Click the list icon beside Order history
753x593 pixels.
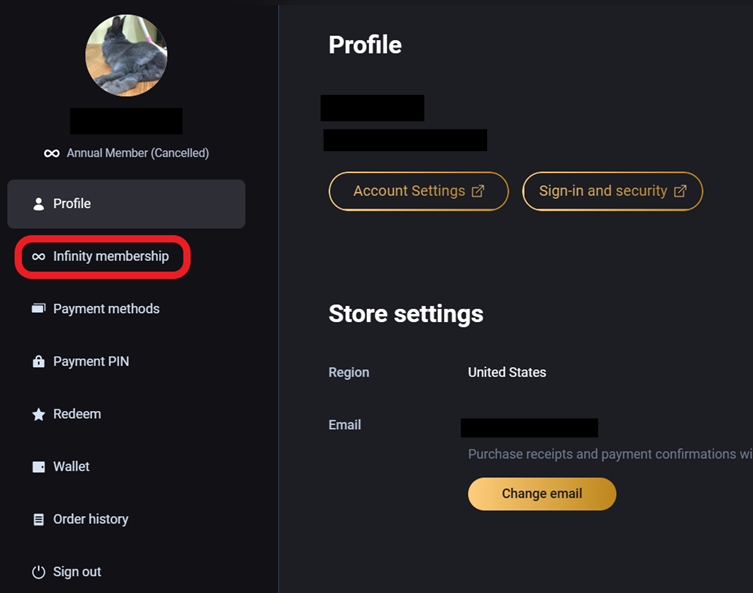(39, 520)
